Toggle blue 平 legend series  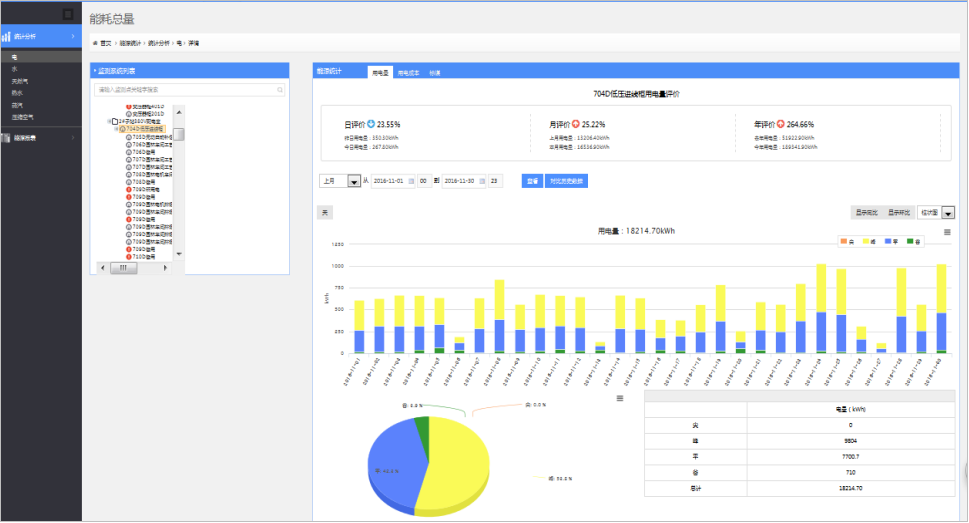(x=892, y=242)
